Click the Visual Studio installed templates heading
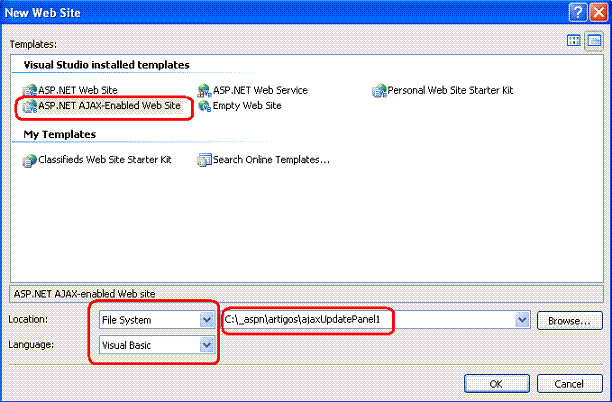 click(x=107, y=65)
